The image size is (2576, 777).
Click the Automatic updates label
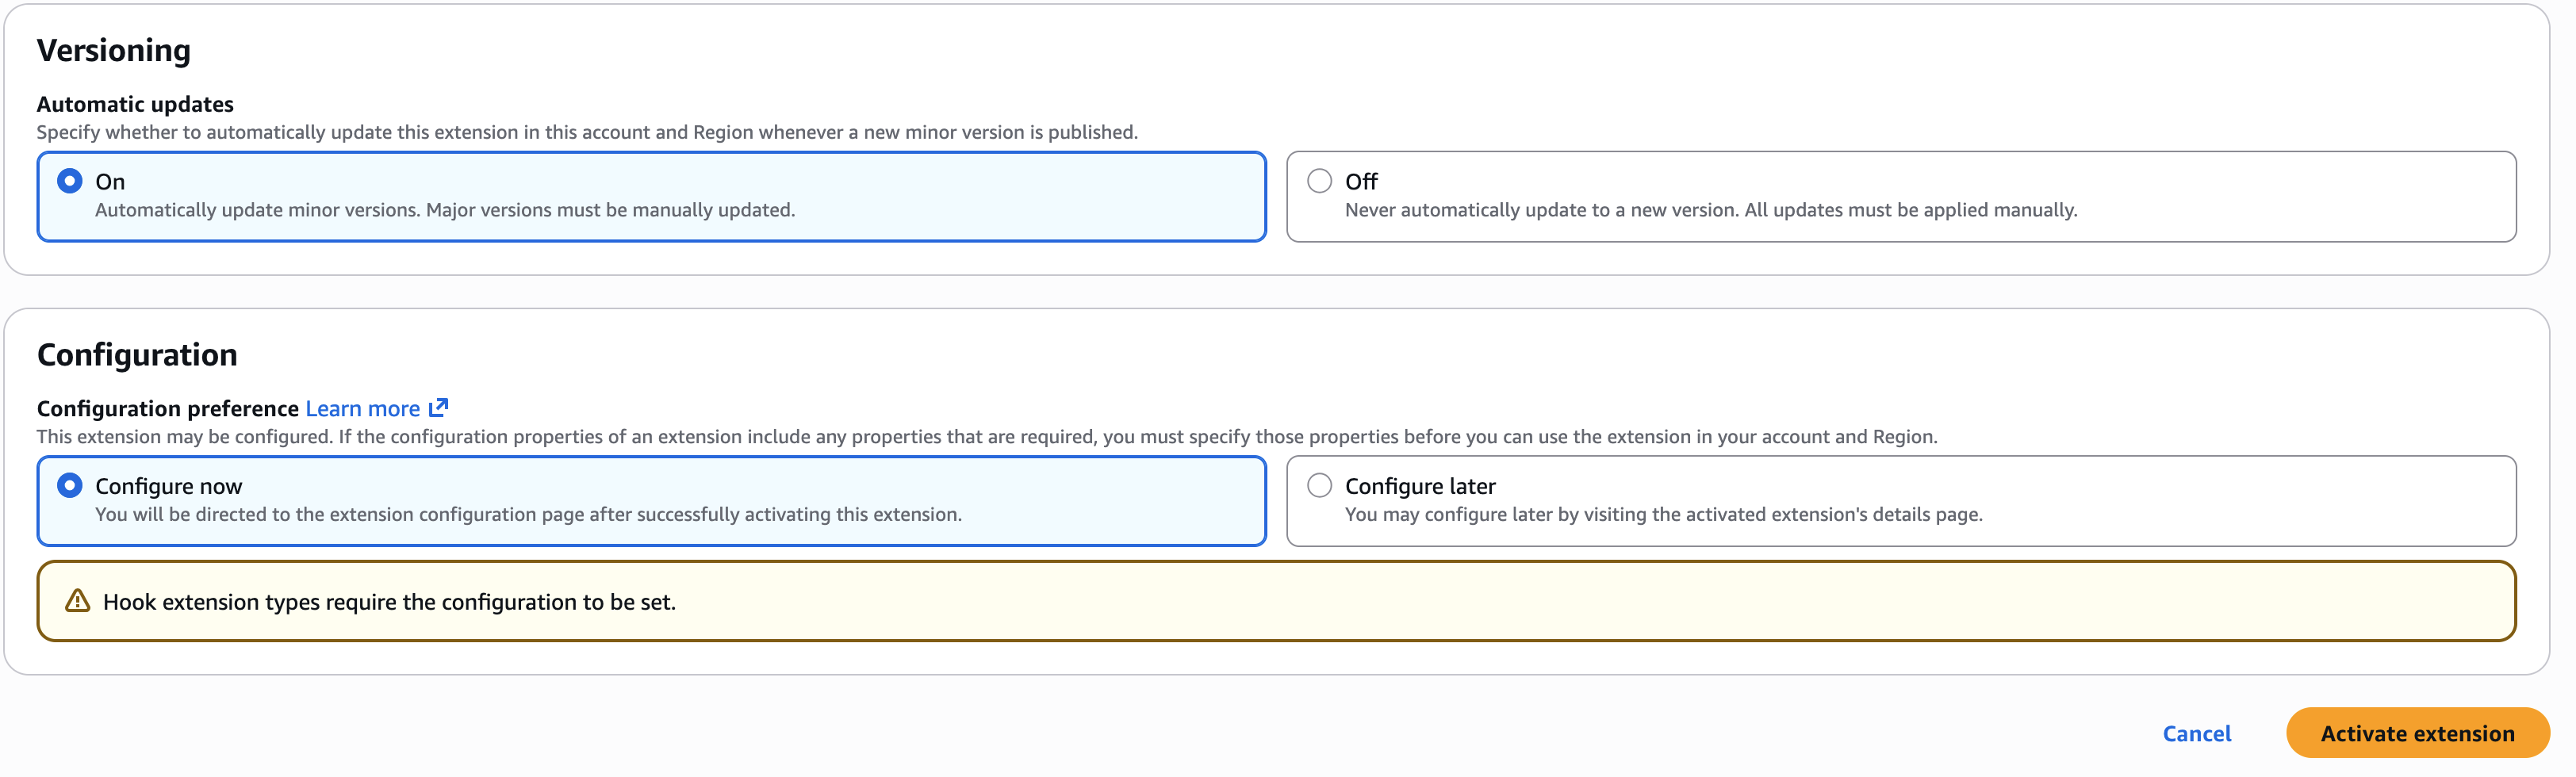coord(134,103)
